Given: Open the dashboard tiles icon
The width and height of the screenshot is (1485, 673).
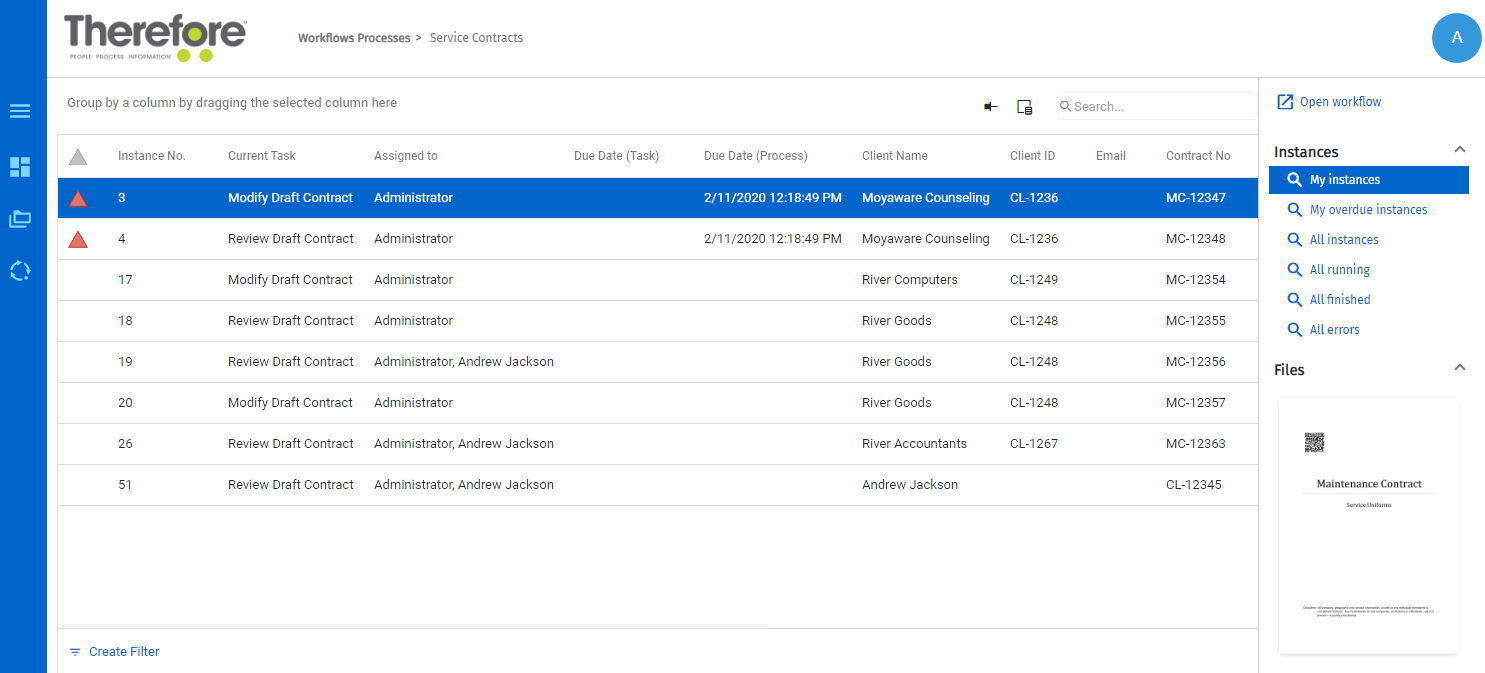Looking at the screenshot, I should click(x=20, y=167).
